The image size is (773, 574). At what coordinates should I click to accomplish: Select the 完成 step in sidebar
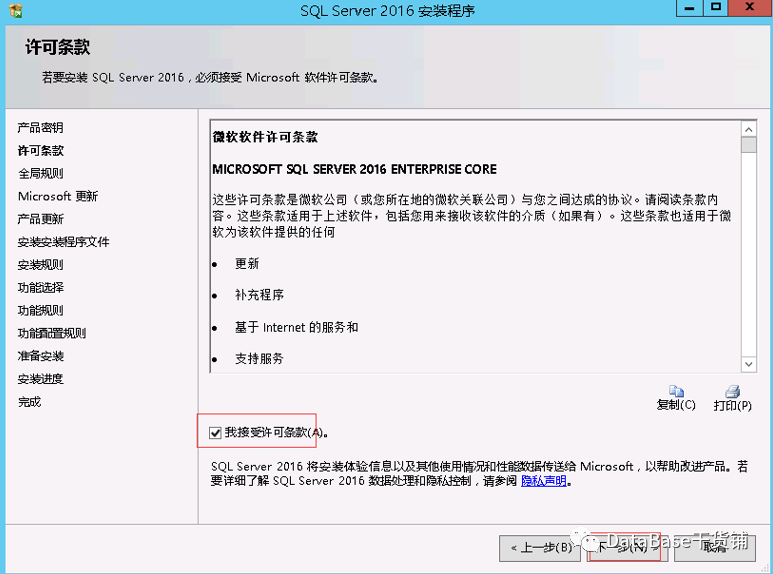pyautogui.click(x=29, y=402)
